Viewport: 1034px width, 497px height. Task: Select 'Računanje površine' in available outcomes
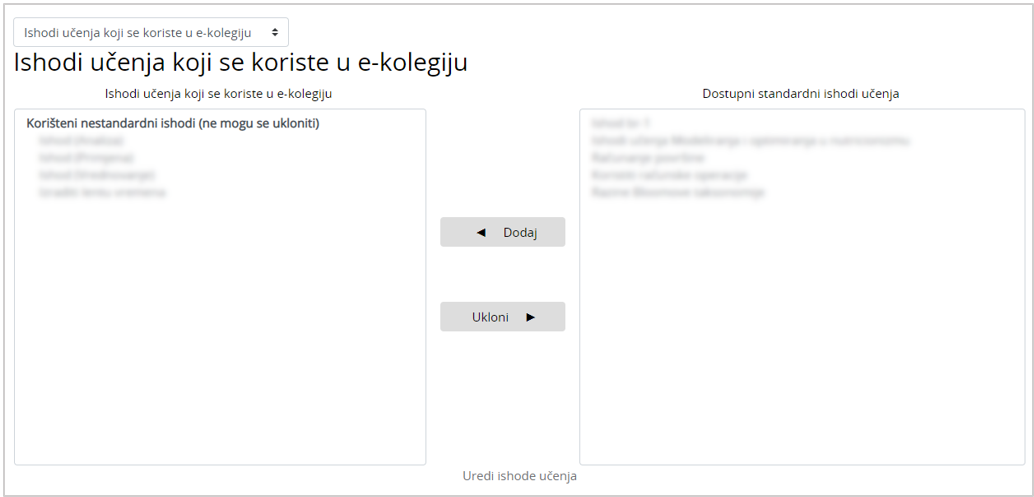tap(648, 158)
